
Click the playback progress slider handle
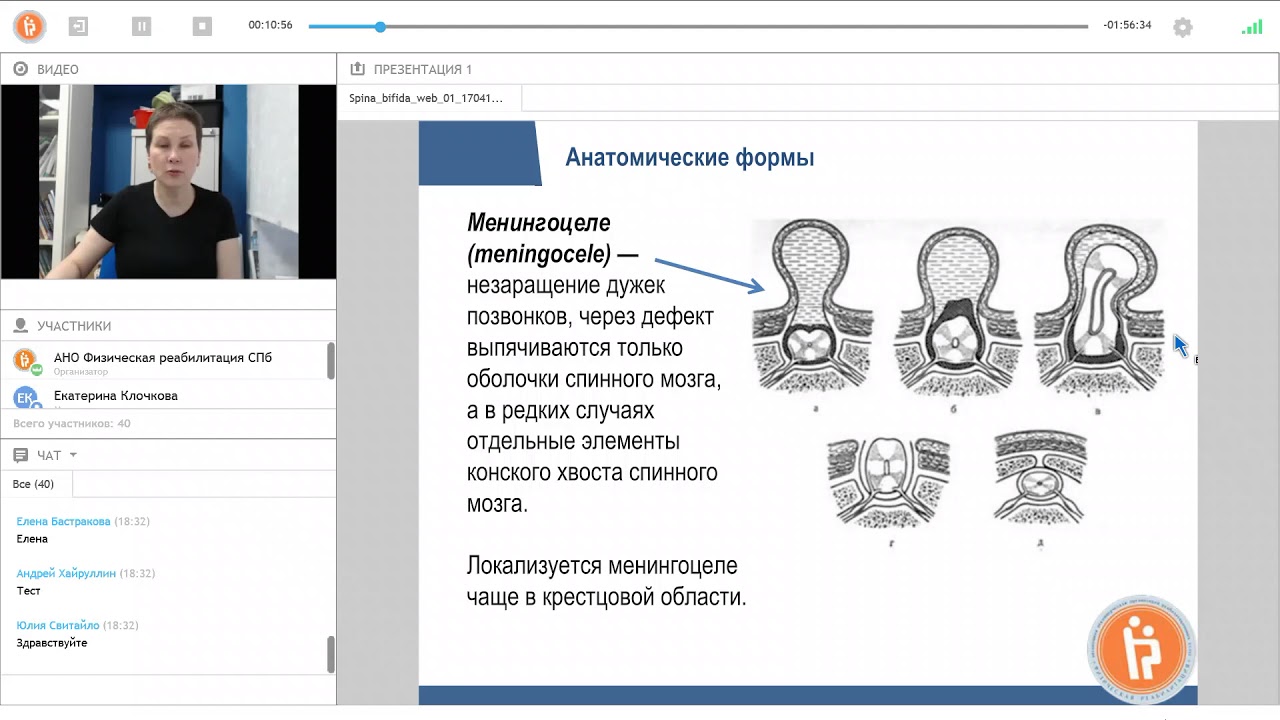click(x=380, y=26)
